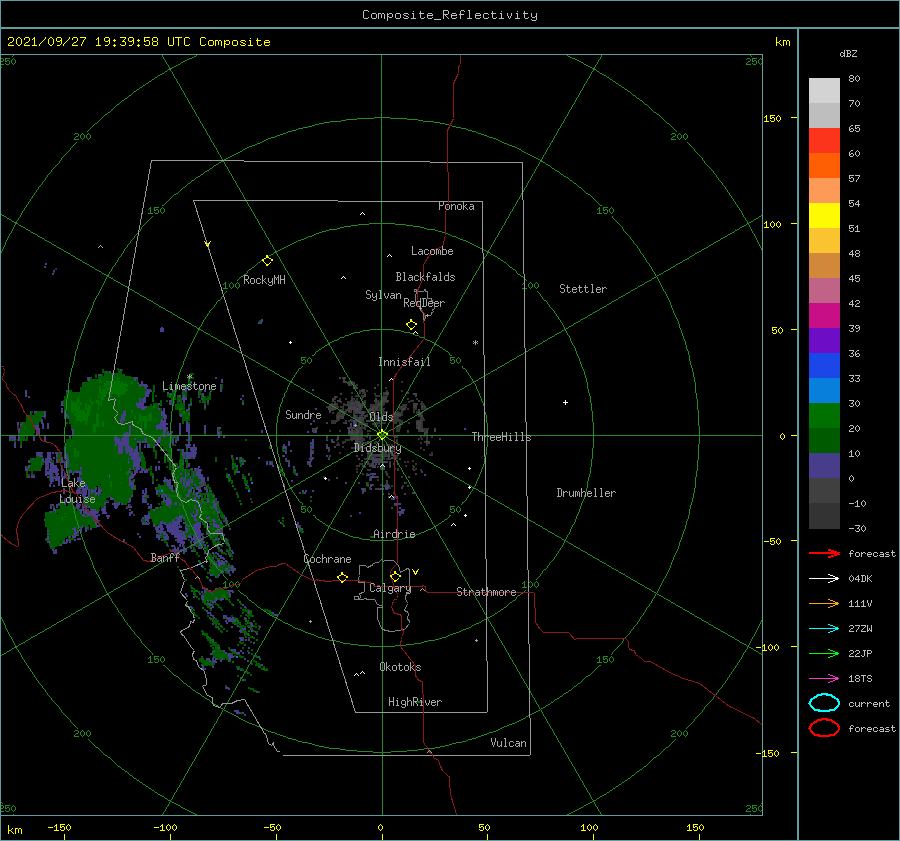Click the current legend text
The image size is (900, 841).
869,703
